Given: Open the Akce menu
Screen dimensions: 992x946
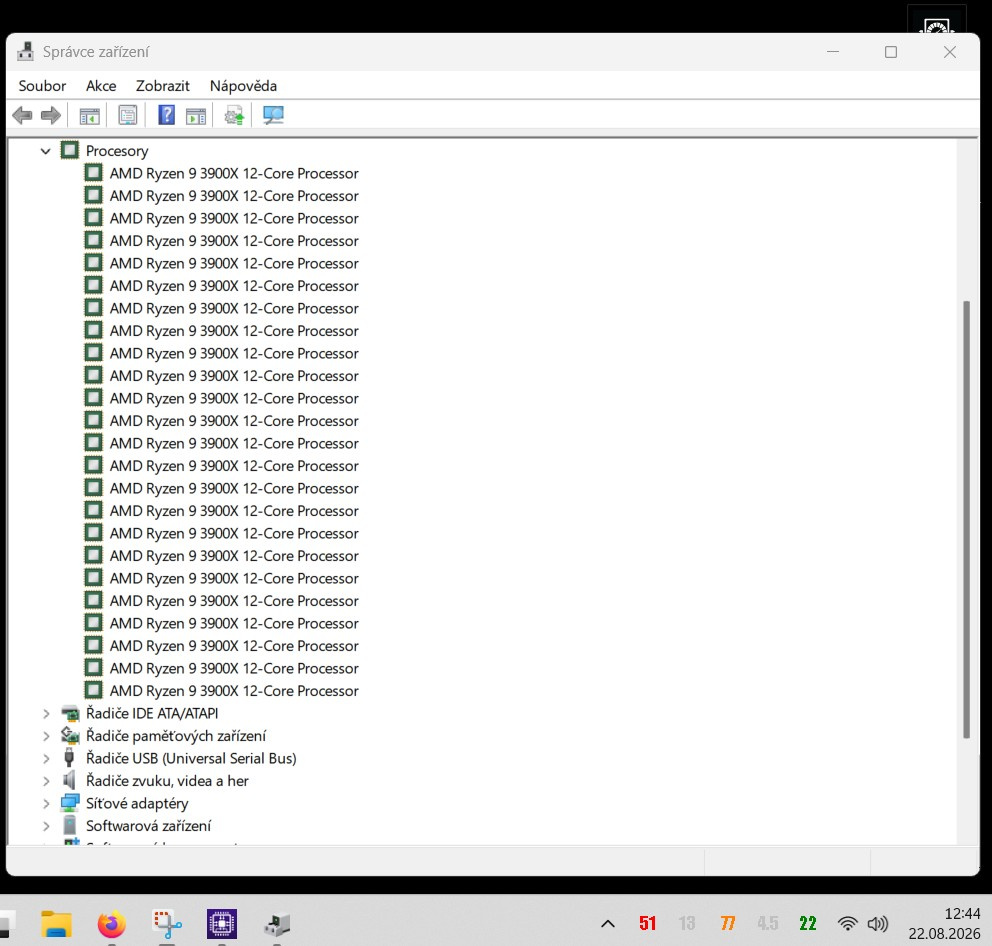Looking at the screenshot, I should click(101, 86).
